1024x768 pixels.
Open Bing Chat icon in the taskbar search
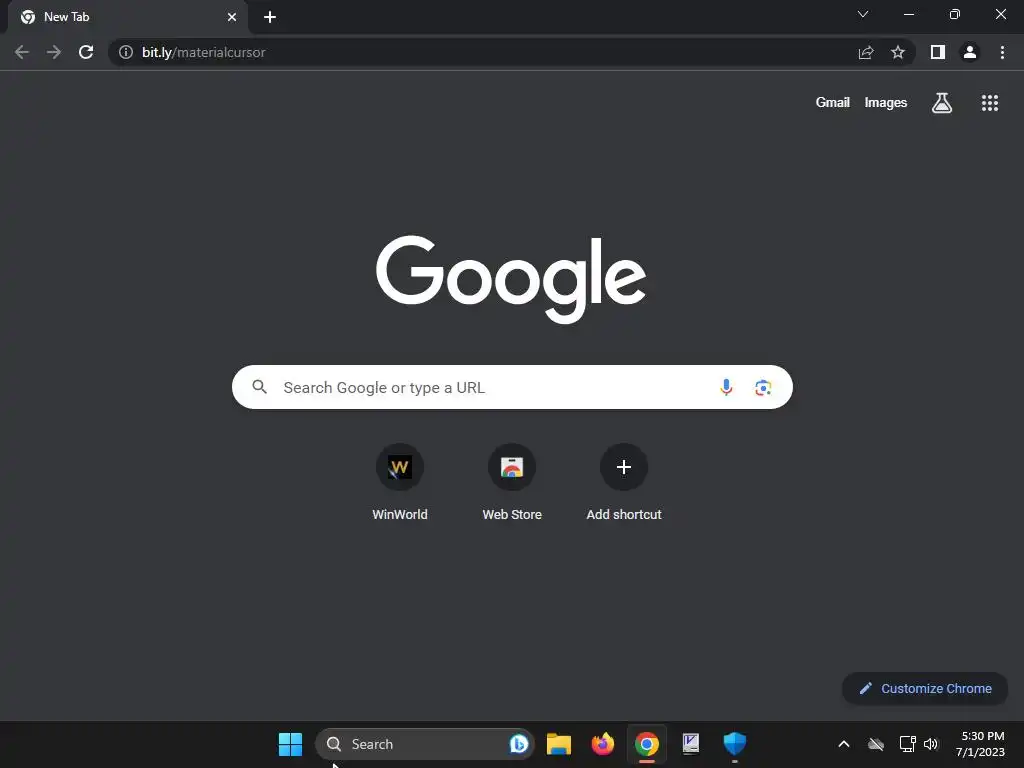click(519, 744)
